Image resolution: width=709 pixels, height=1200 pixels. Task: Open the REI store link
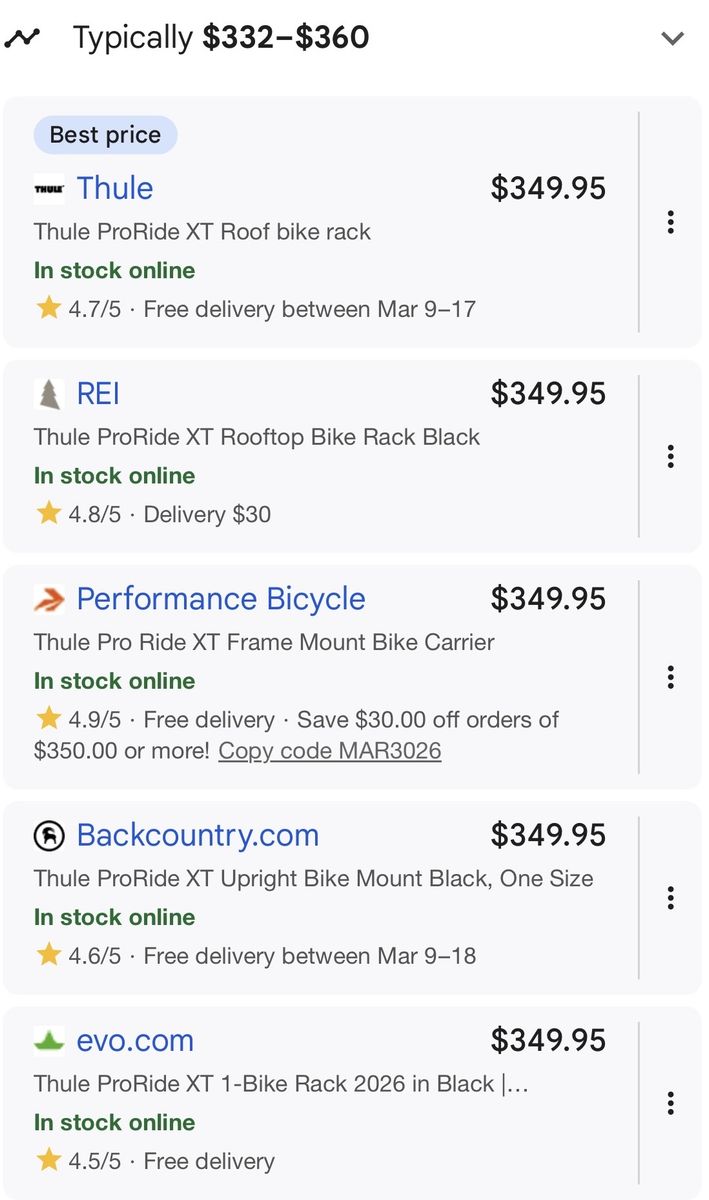coord(98,393)
